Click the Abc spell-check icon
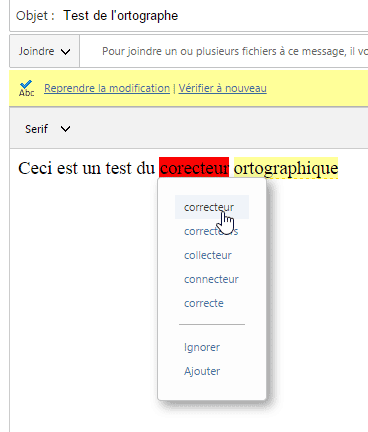Viewport: 368px width, 432px height. coord(26,88)
